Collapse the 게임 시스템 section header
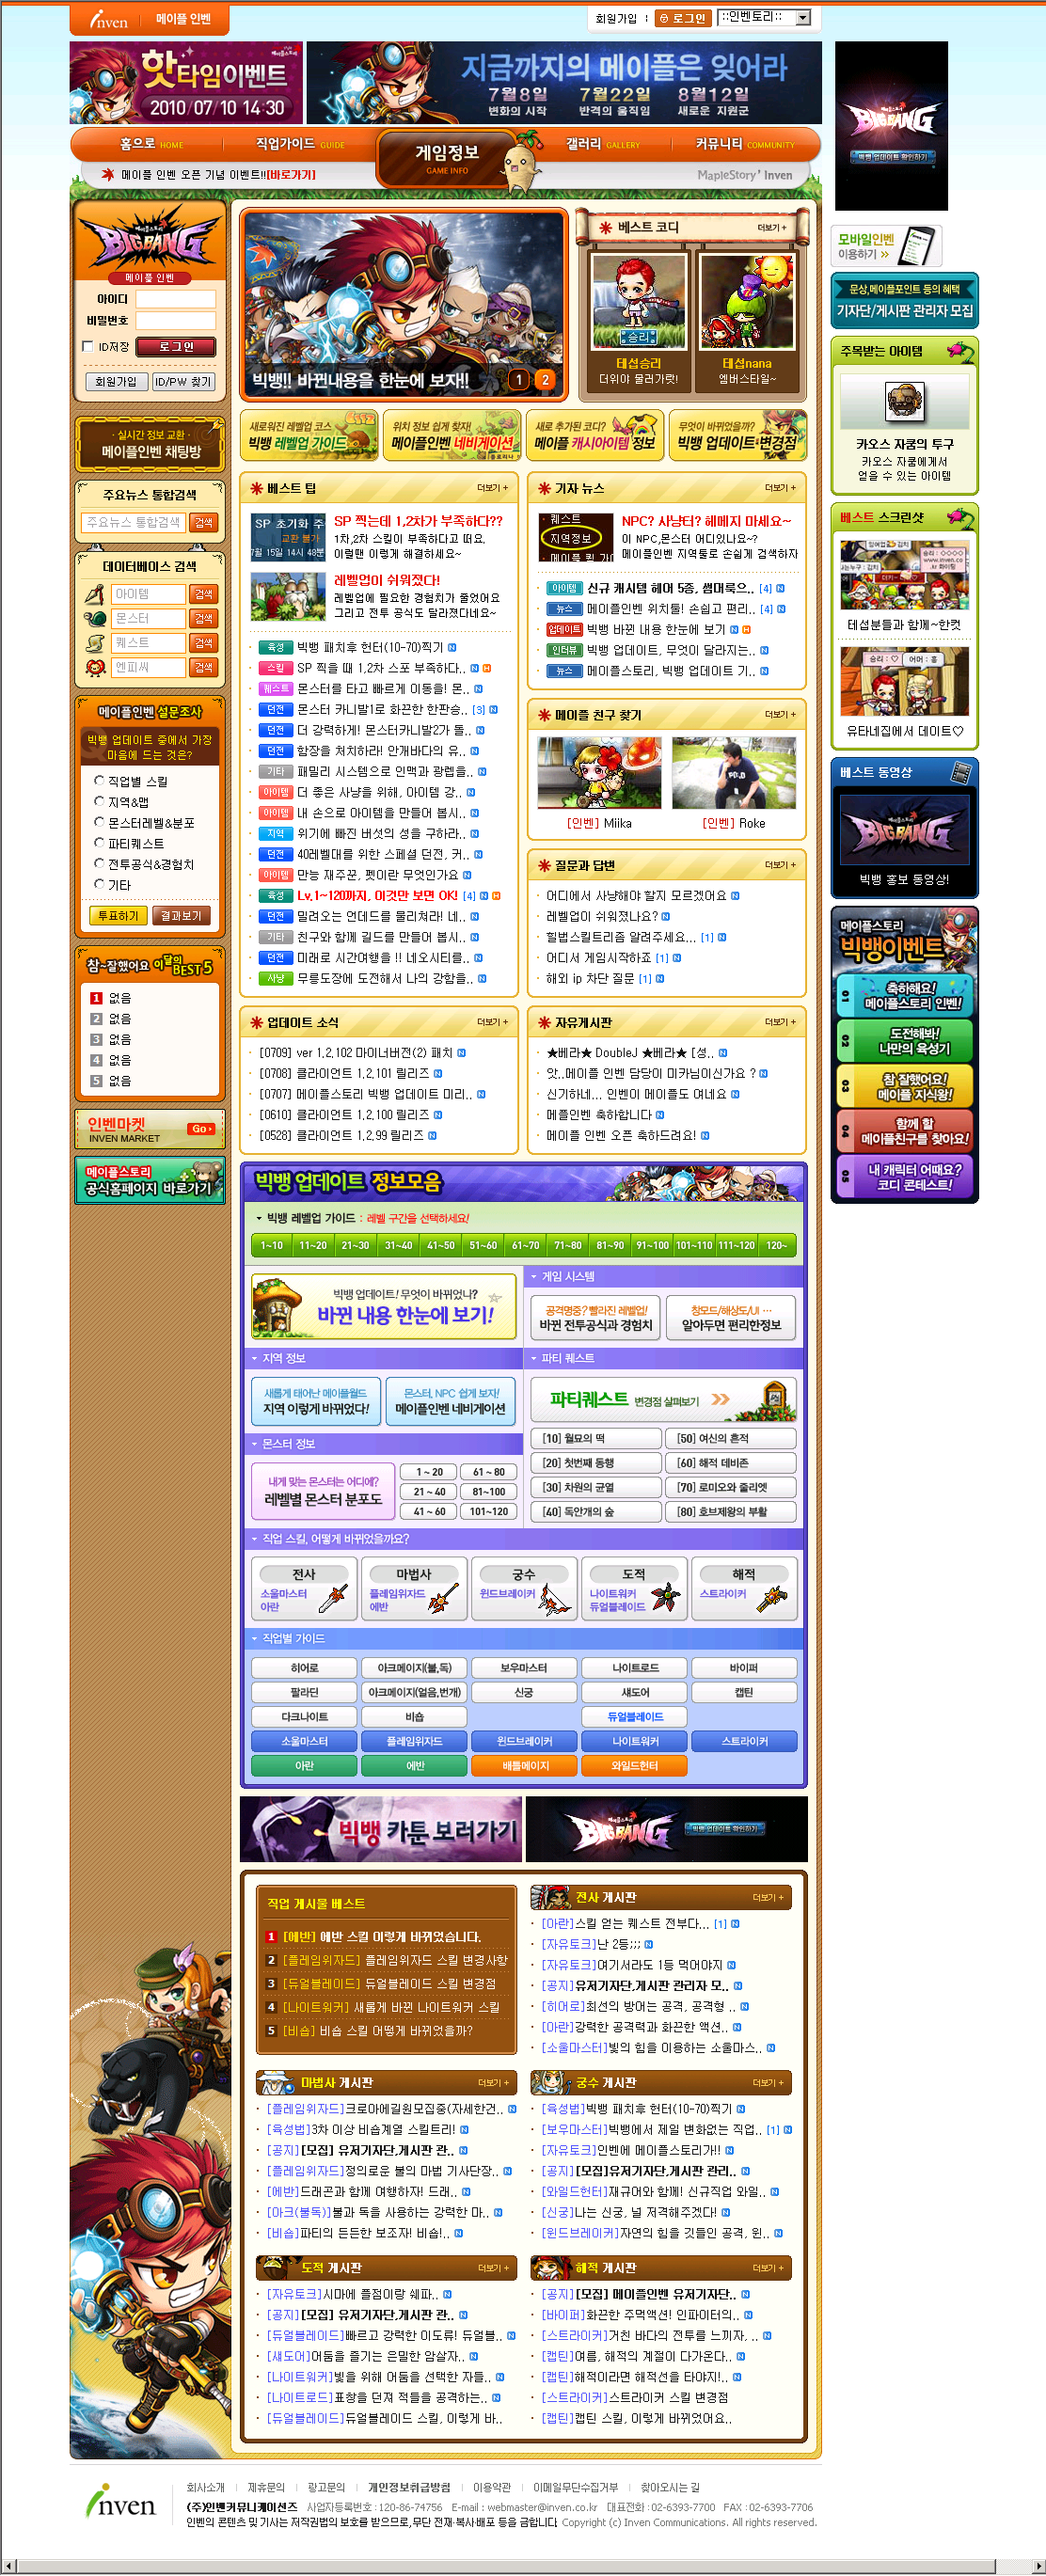This screenshot has height=2576, width=1046. coord(663,1276)
